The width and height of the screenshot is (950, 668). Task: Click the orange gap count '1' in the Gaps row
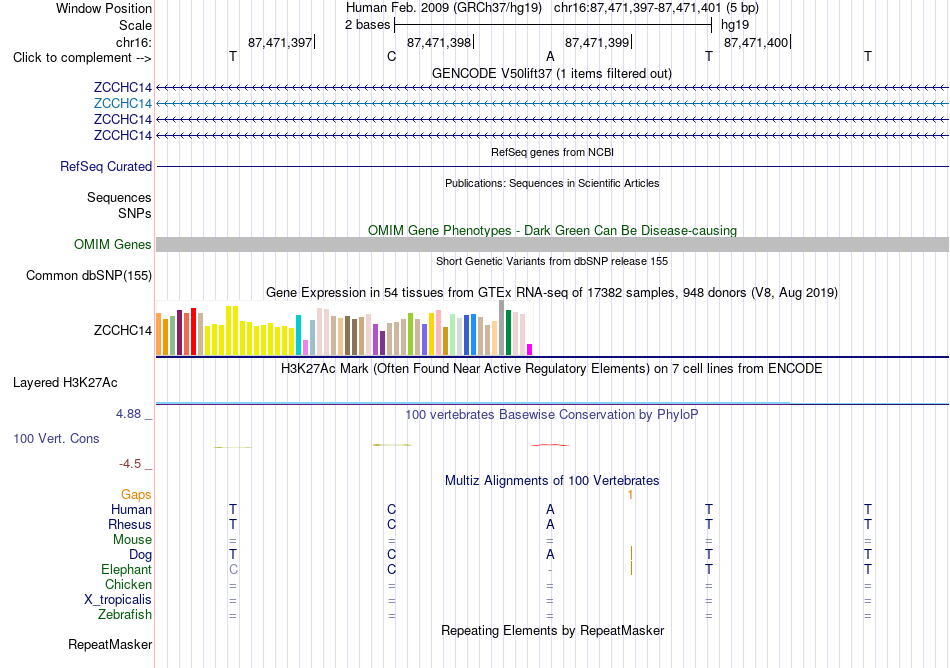pos(630,495)
